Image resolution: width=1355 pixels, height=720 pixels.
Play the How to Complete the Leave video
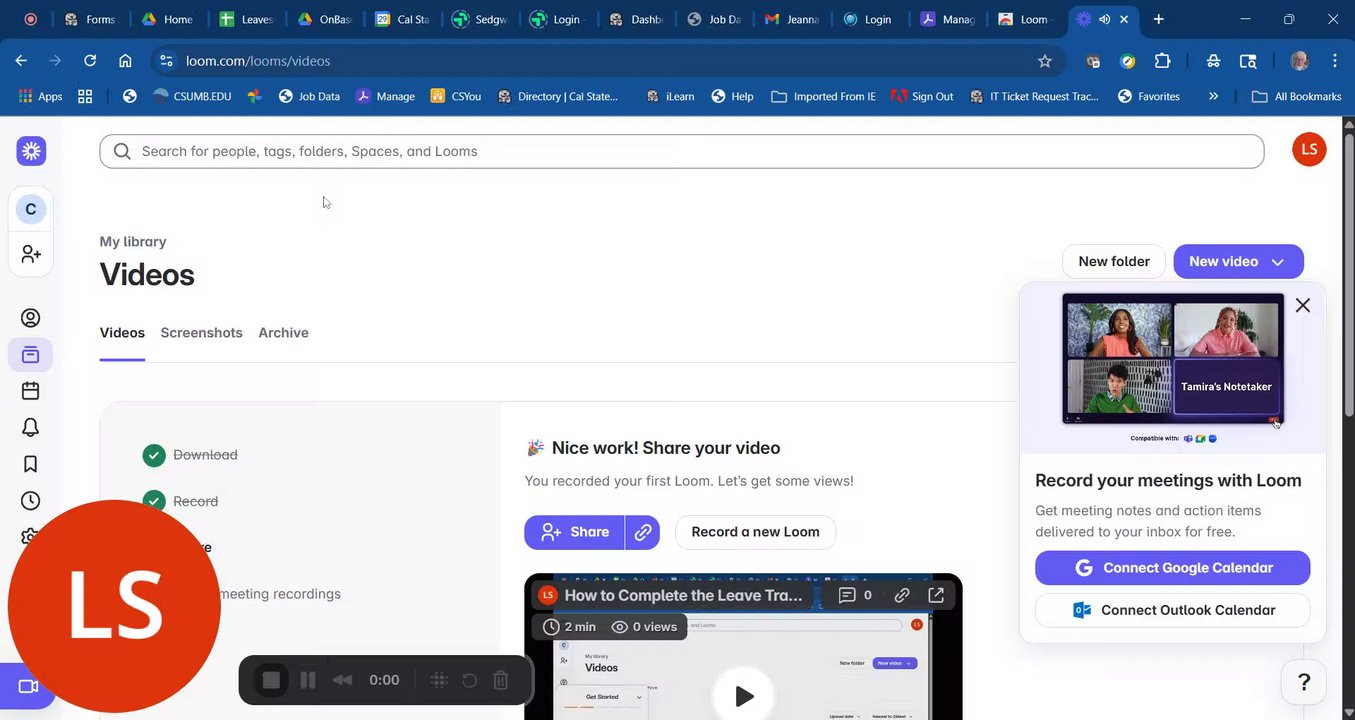pos(744,695)
